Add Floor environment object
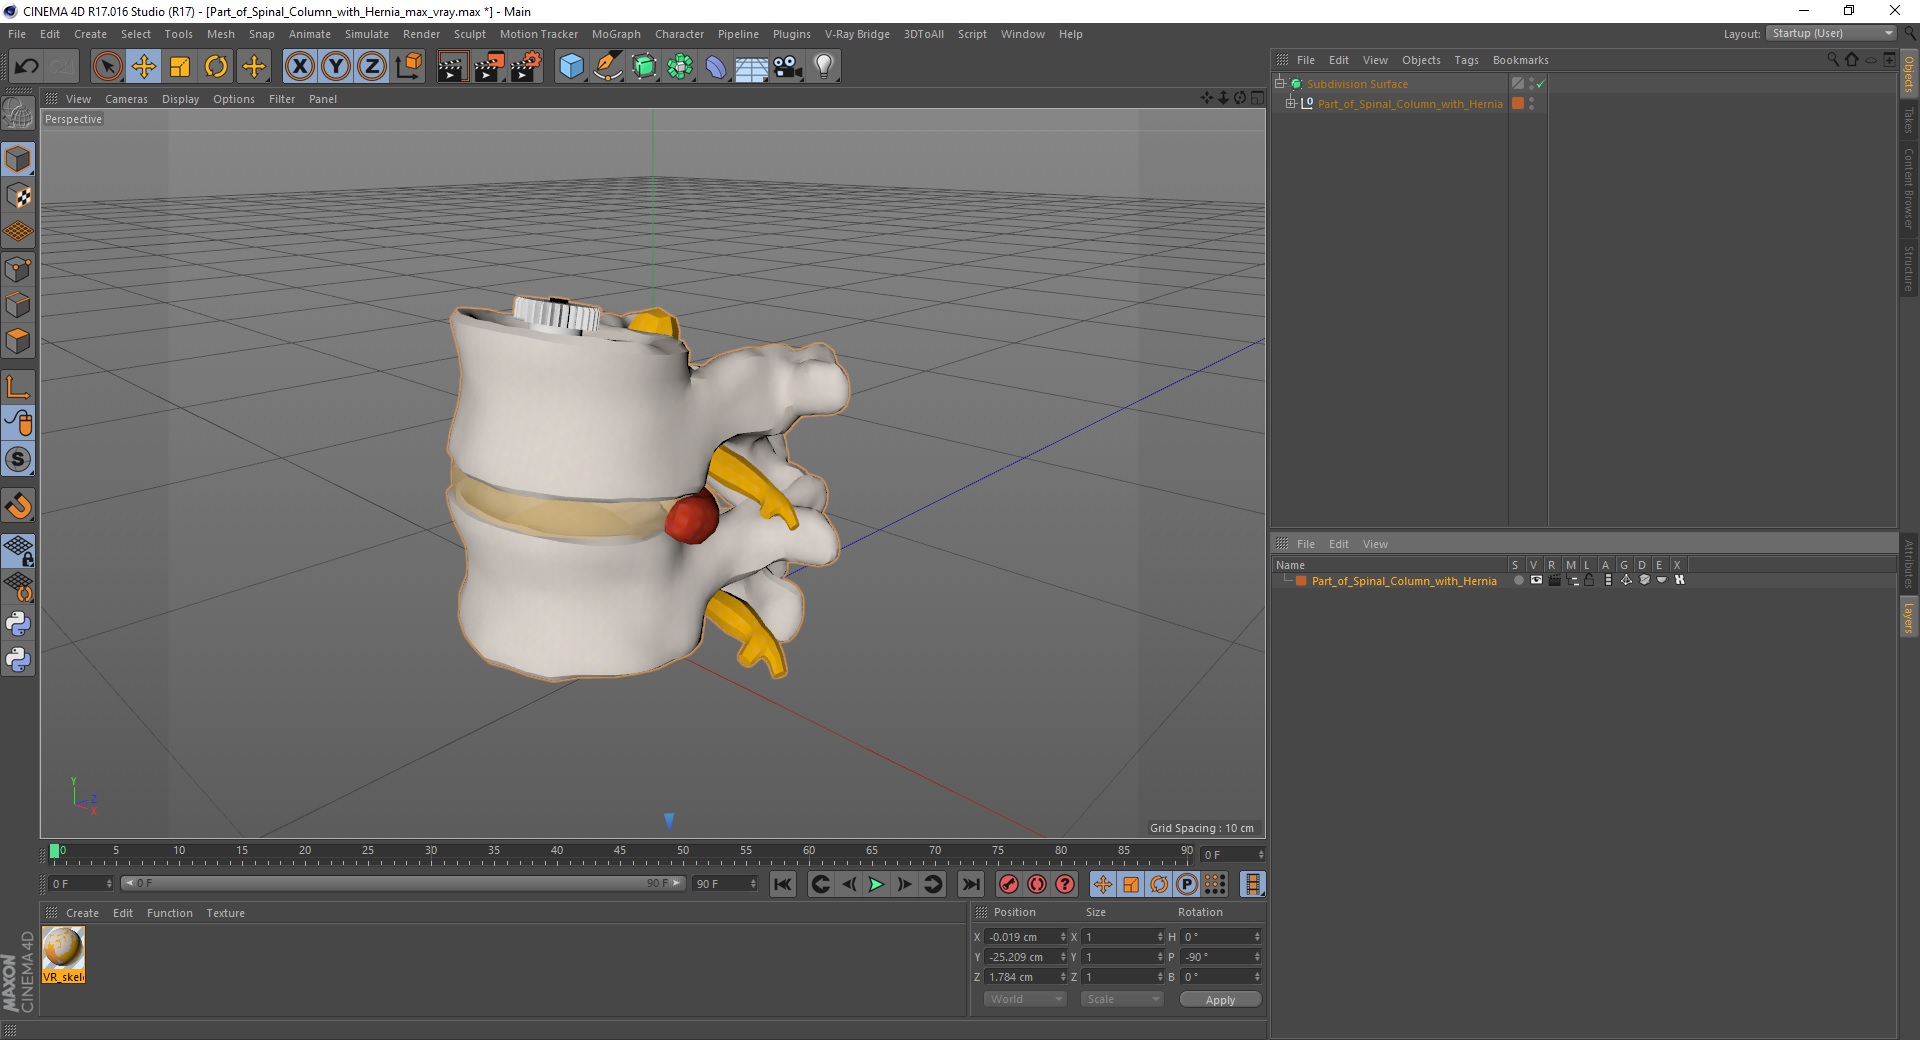1920x1040 pixels. 752,67
